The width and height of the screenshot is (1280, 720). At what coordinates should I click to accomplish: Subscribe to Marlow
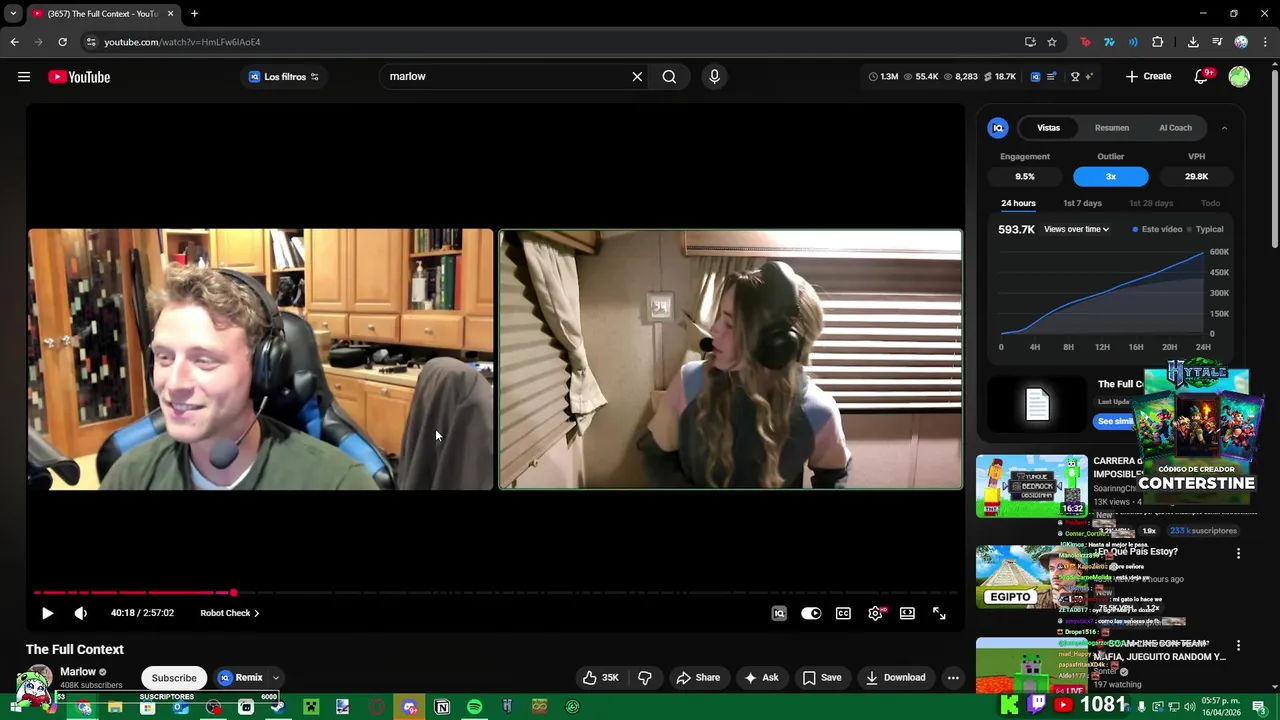[174, 677]
